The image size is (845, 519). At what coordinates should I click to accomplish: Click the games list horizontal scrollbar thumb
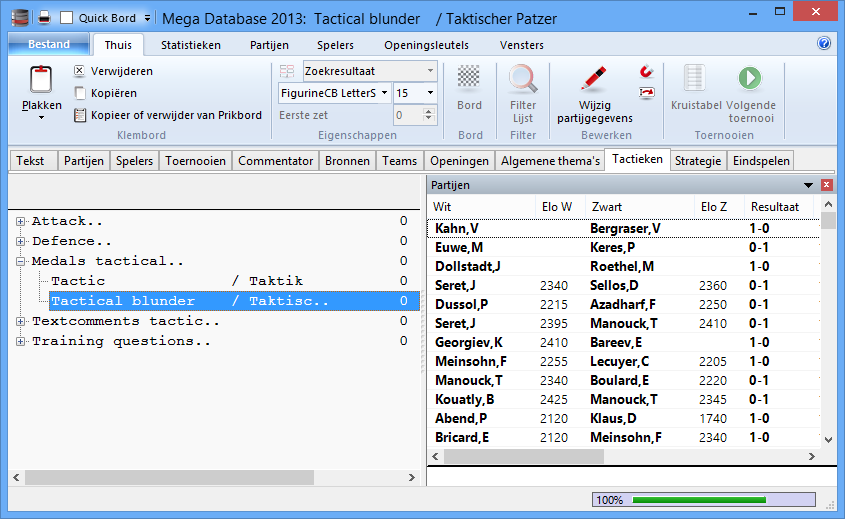tap(523, 456)
